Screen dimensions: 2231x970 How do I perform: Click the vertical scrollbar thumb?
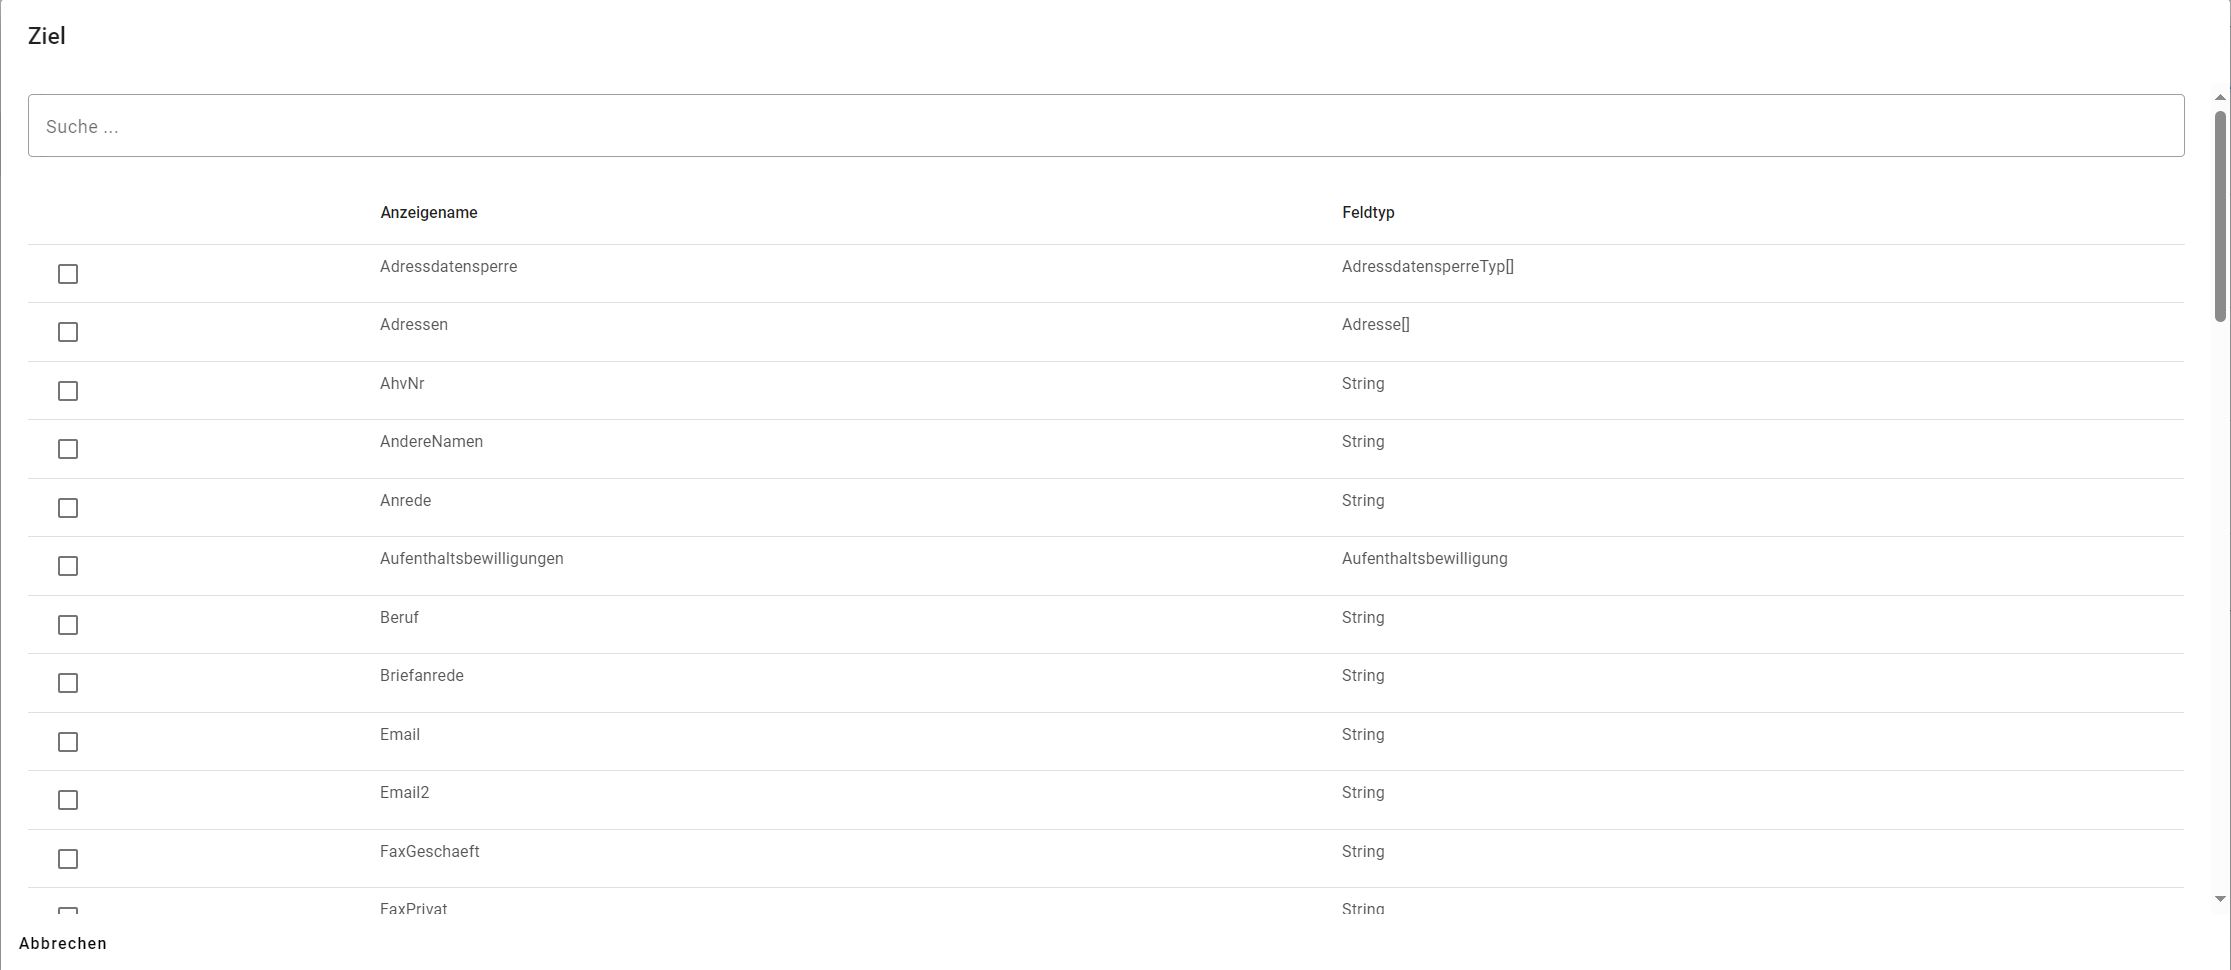click(2220, 216)
